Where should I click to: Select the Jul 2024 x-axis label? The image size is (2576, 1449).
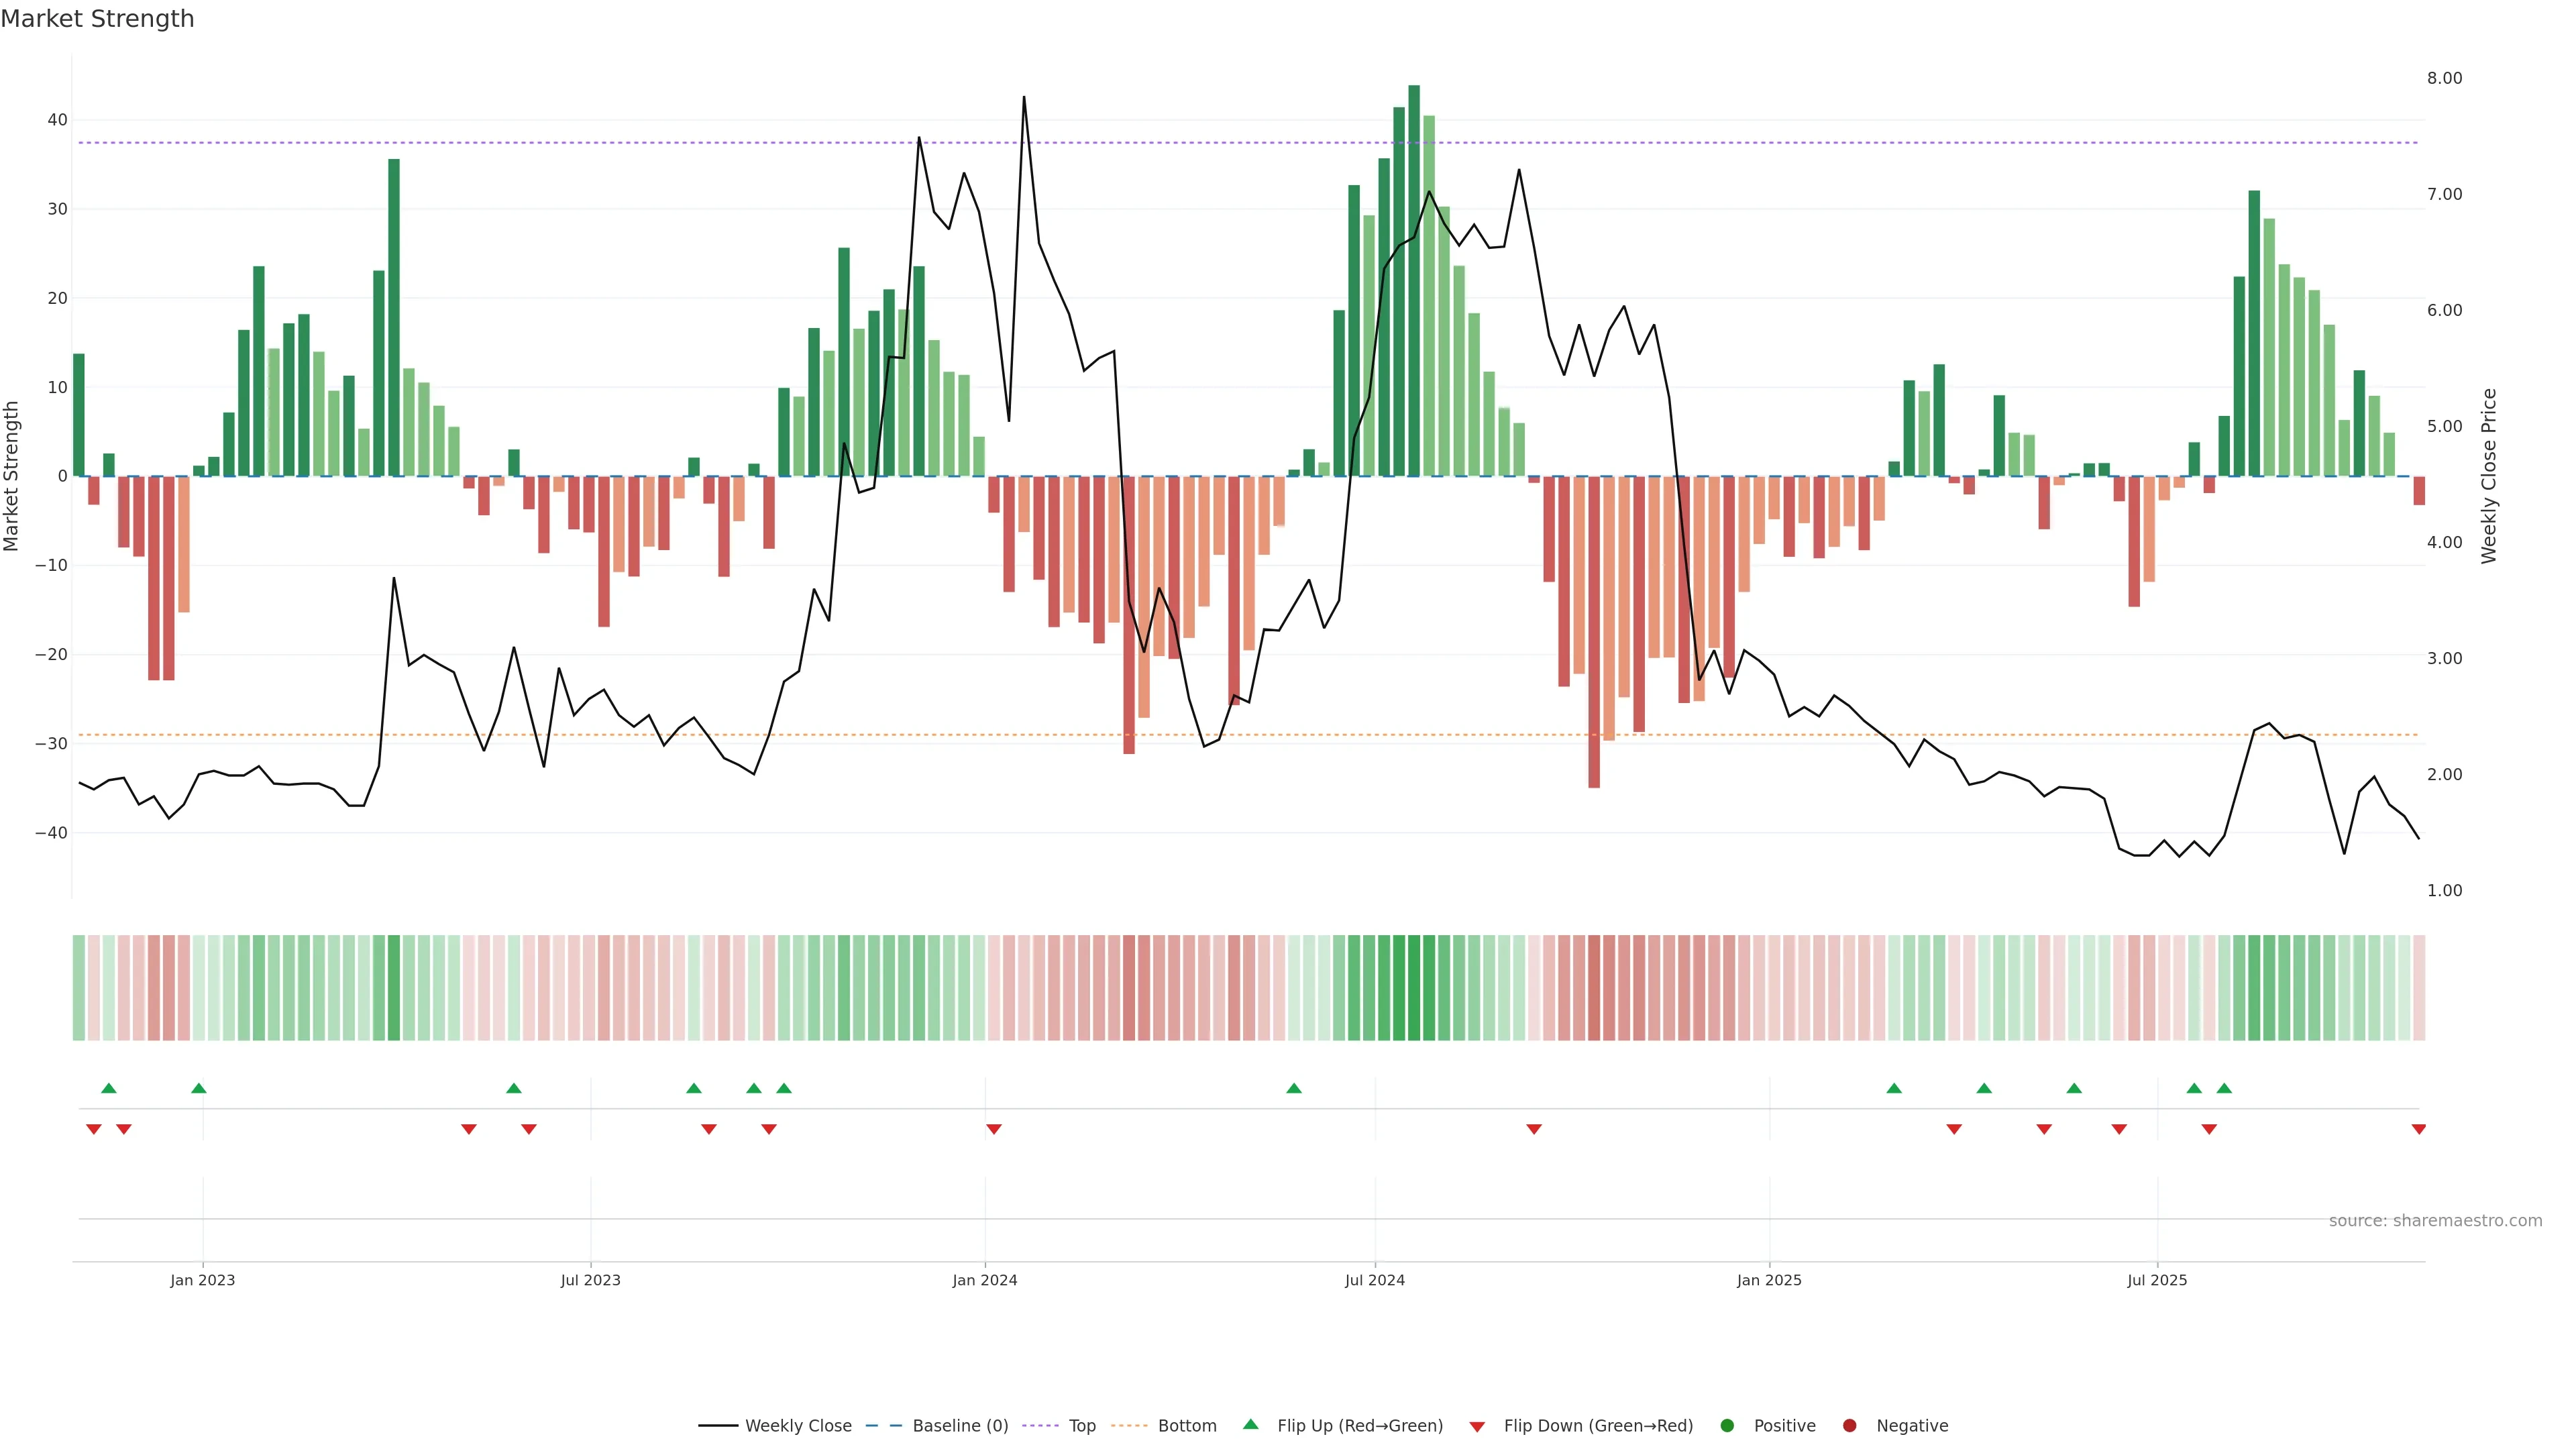coord(1374,1280)
